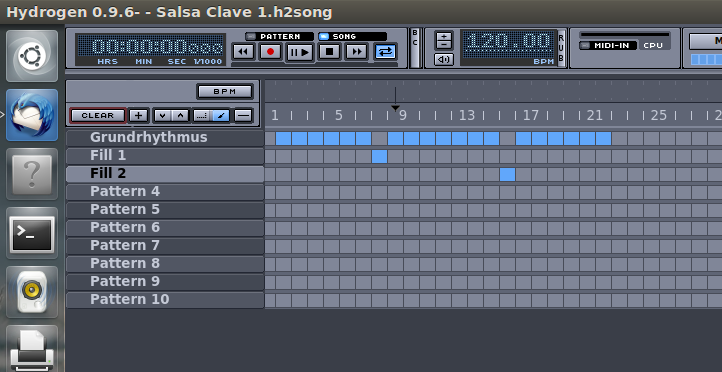Click the BPM timeline button
This screenshot has width=722, height=372.
[225, 92]
